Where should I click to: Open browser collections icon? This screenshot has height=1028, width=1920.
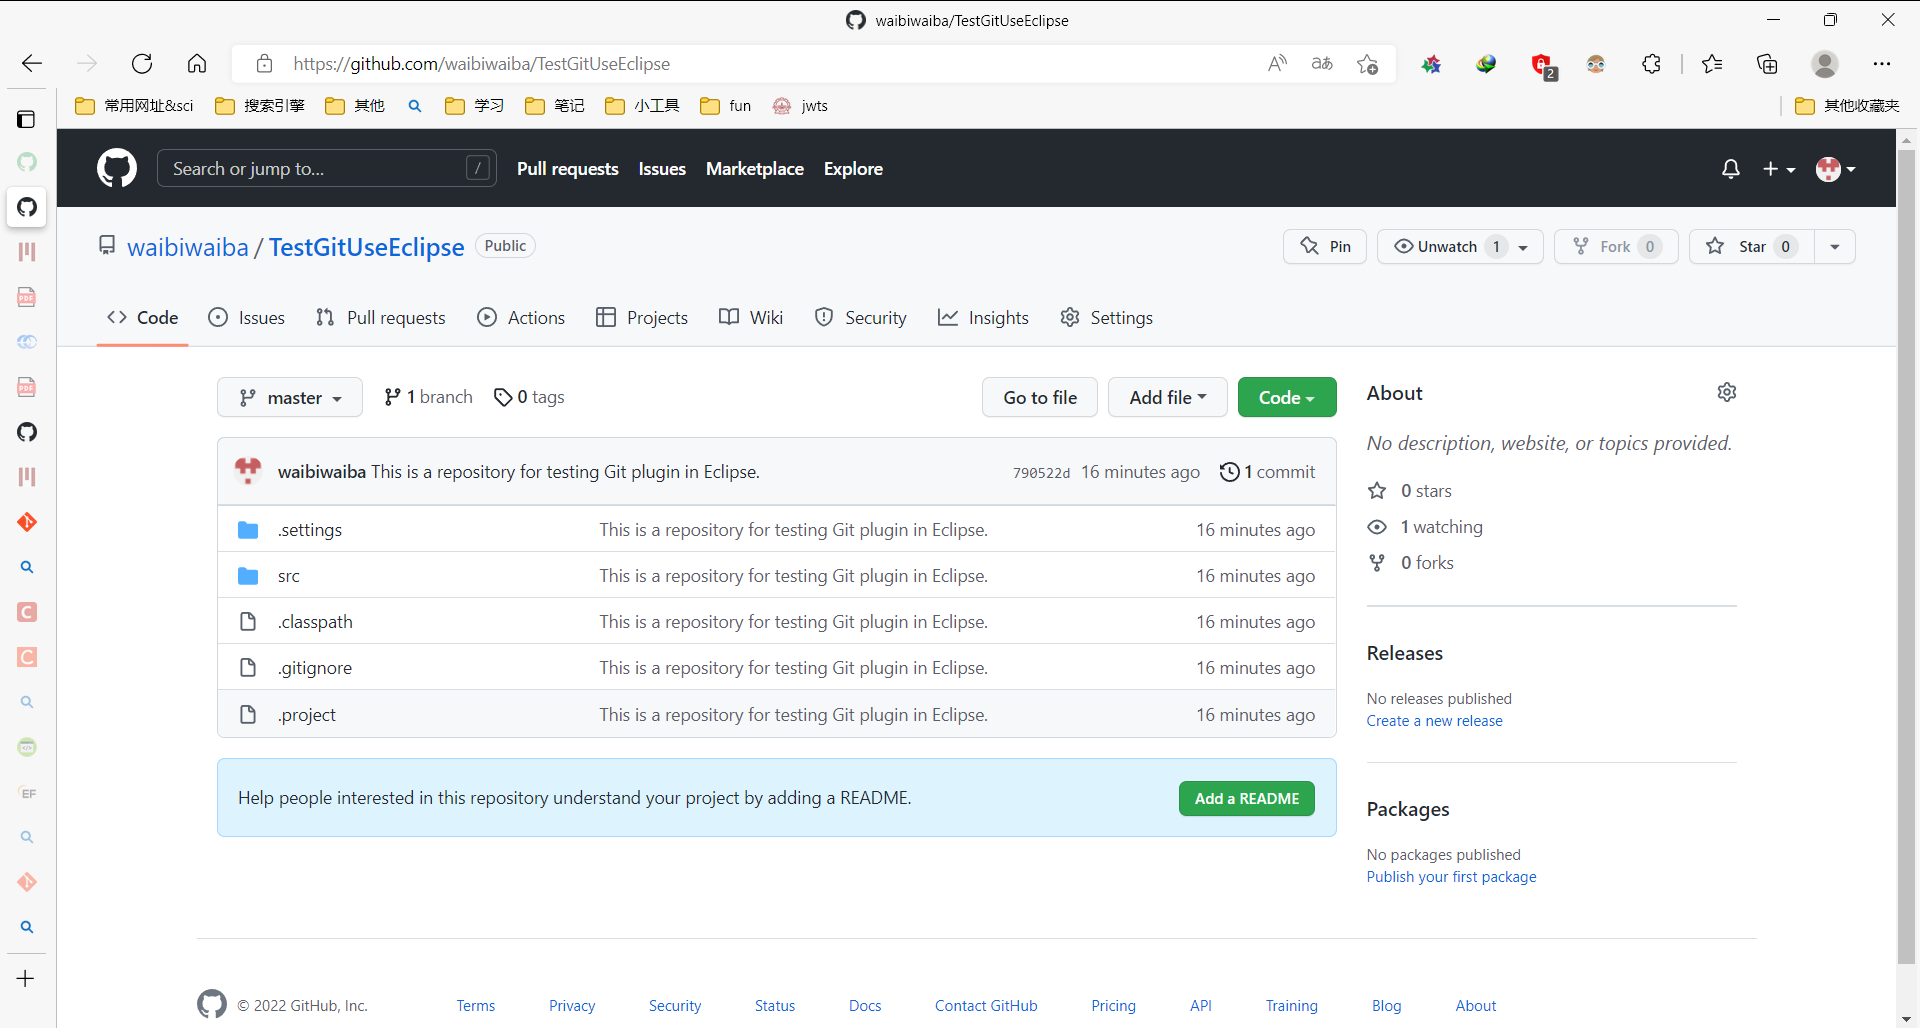1767,64
